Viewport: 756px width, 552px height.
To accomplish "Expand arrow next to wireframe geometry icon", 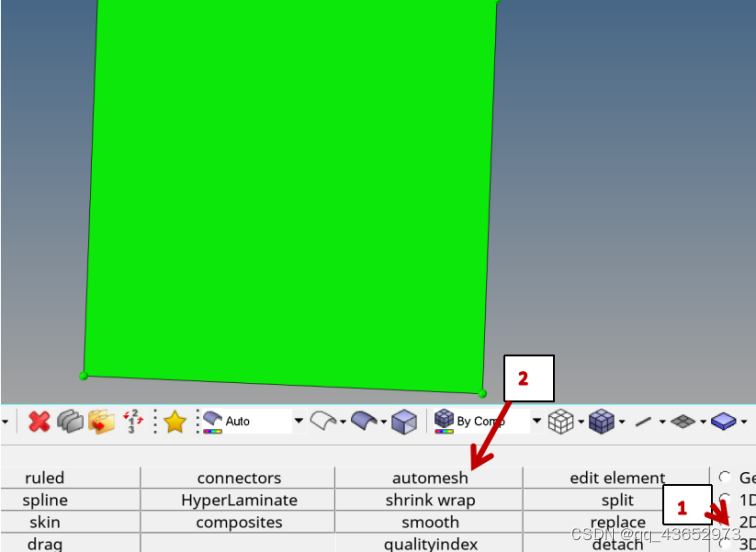I will 343,422.
